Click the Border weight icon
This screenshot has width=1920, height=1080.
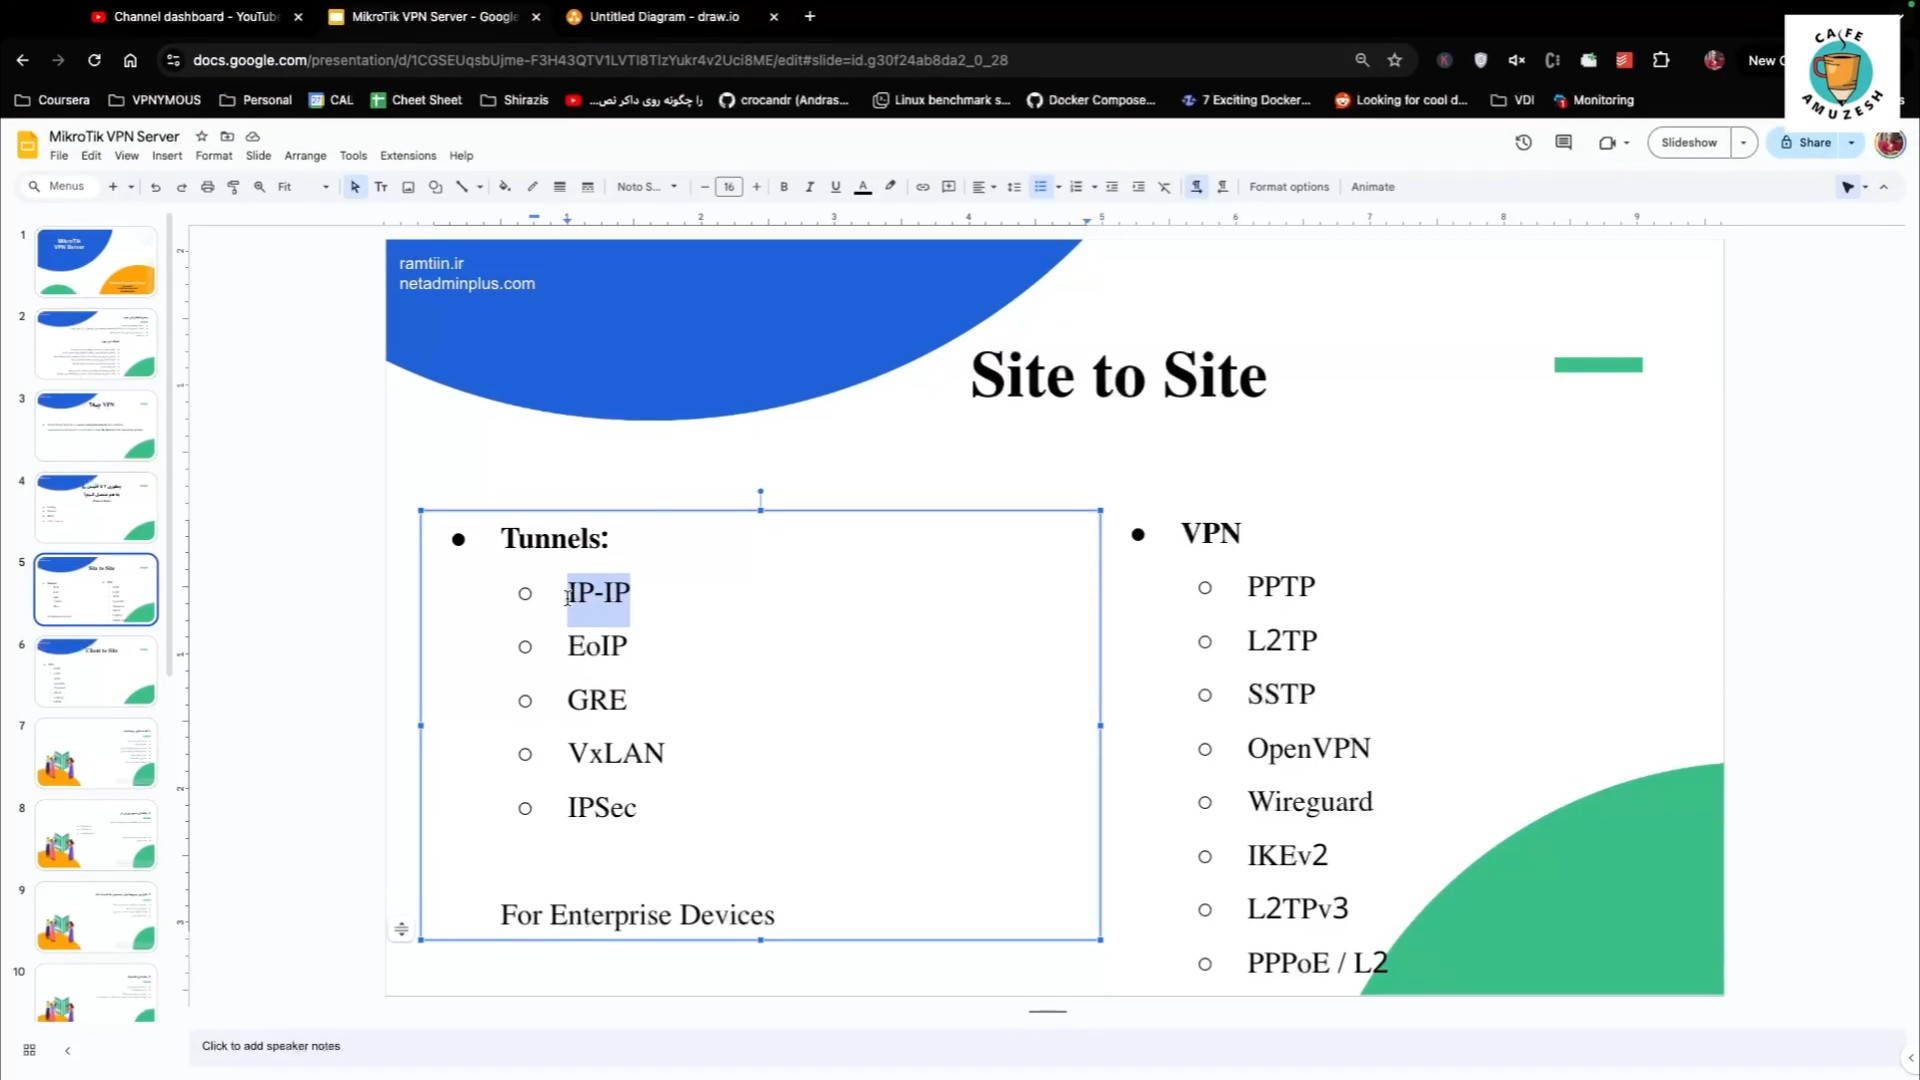coord(560,187)
